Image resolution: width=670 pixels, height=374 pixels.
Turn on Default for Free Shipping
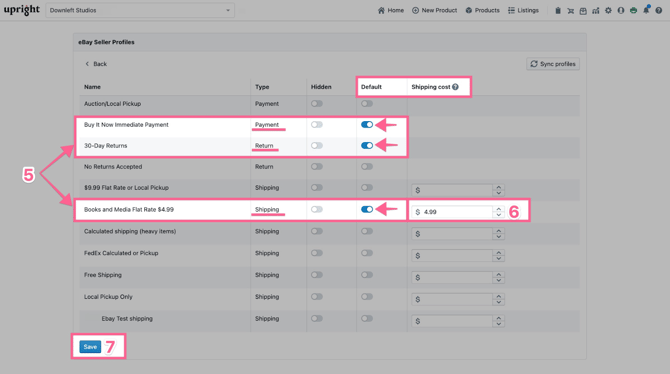pos(367,275)
